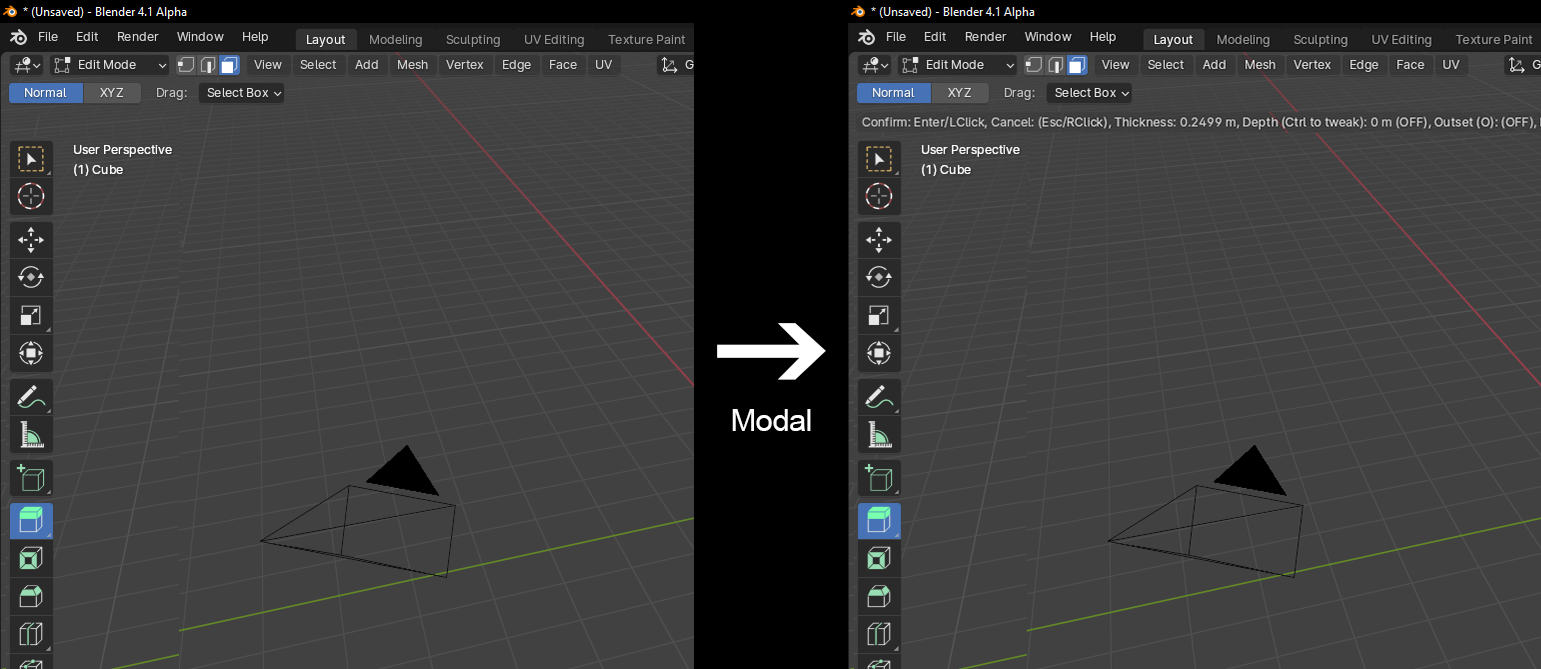Open the Select menu in left window header
The width and height of the screenshot is (1541, 669).
pyautogui.click(x=318, y=65)
